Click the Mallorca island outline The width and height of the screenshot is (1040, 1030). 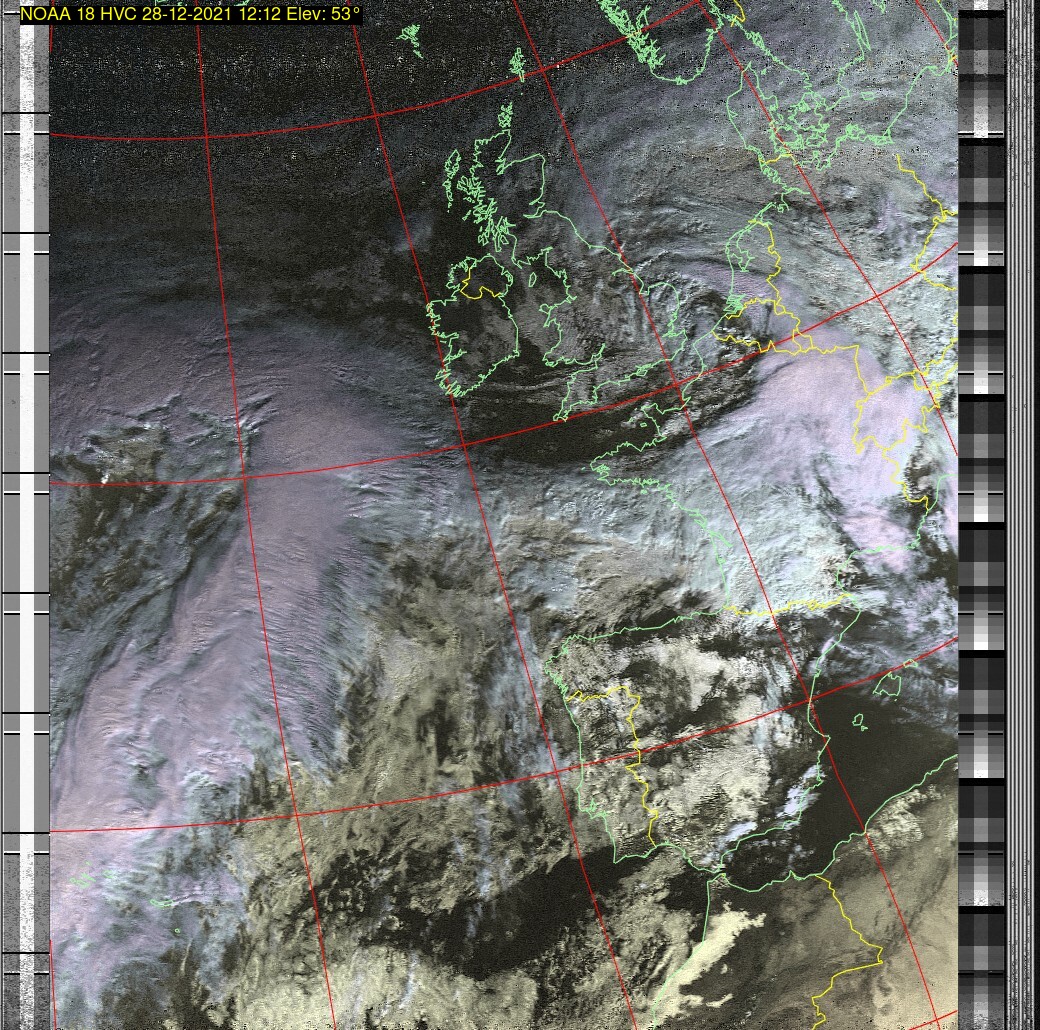pos(888,684)
